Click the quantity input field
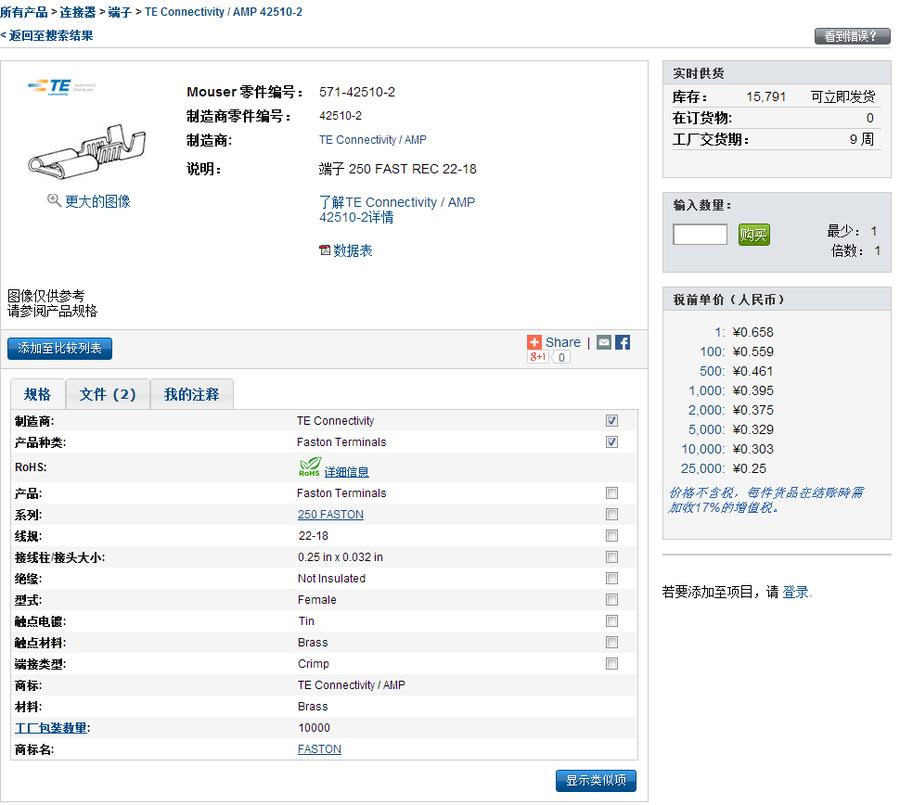Screen dimensions: 900x805 click(700, 235)
